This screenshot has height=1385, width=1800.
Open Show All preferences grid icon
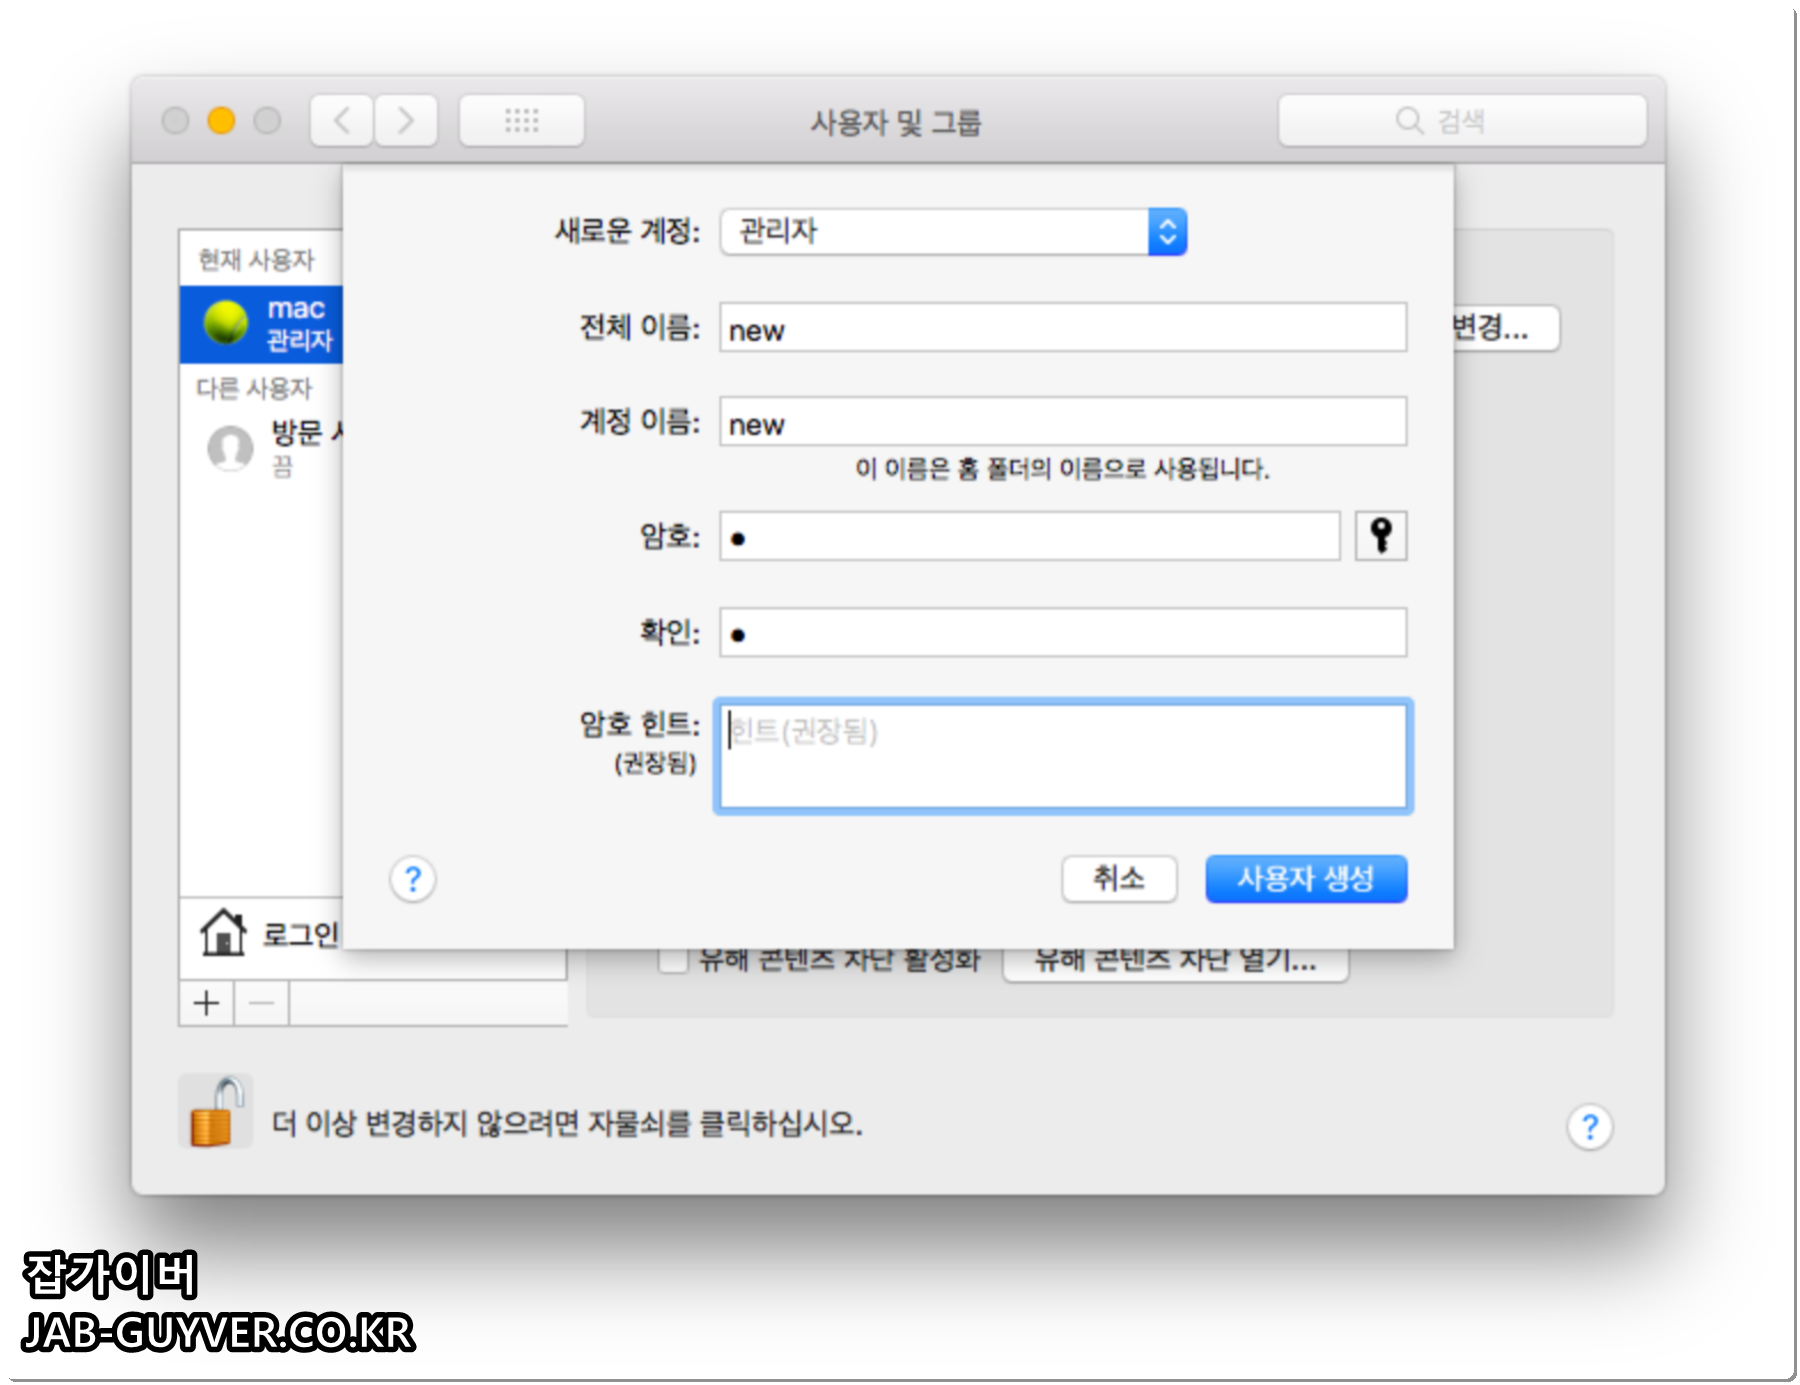click(521, 121)
